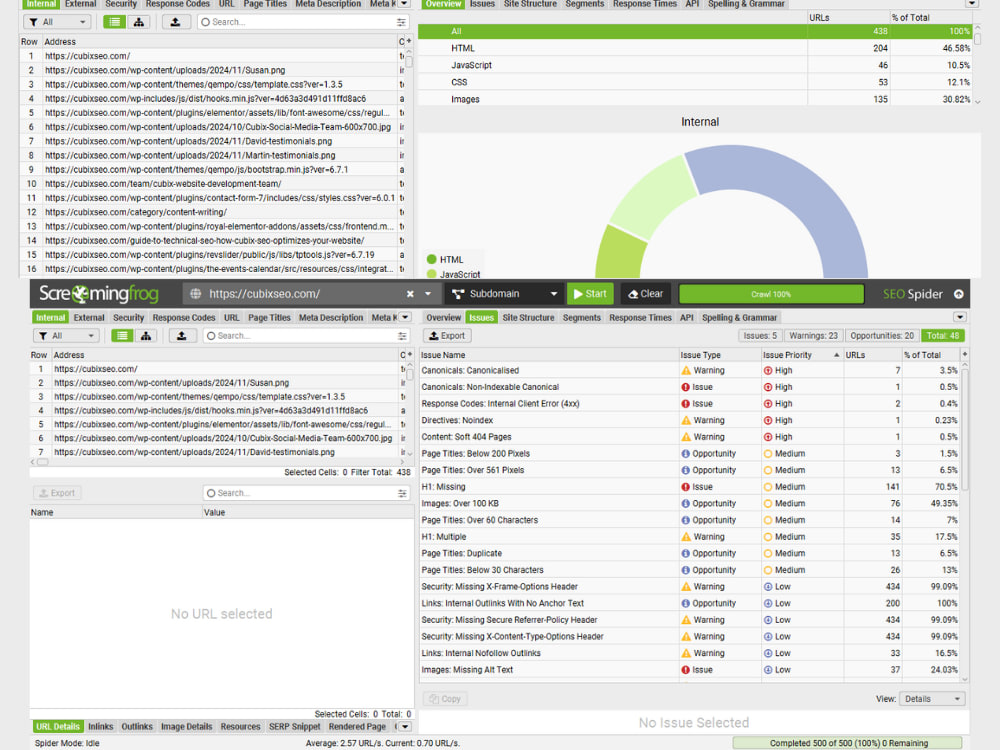
Task: Open the All filter dropdown in lower window
Action: coord(66,335)
